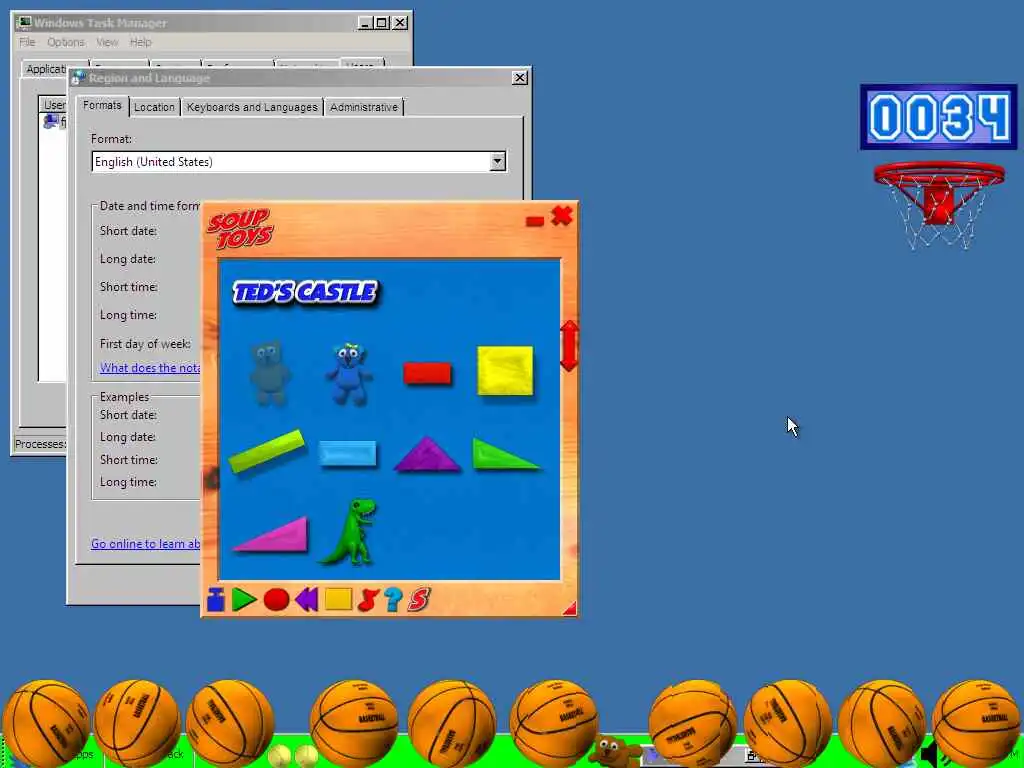Click the English (United States) format field

[x=298, y=161]
